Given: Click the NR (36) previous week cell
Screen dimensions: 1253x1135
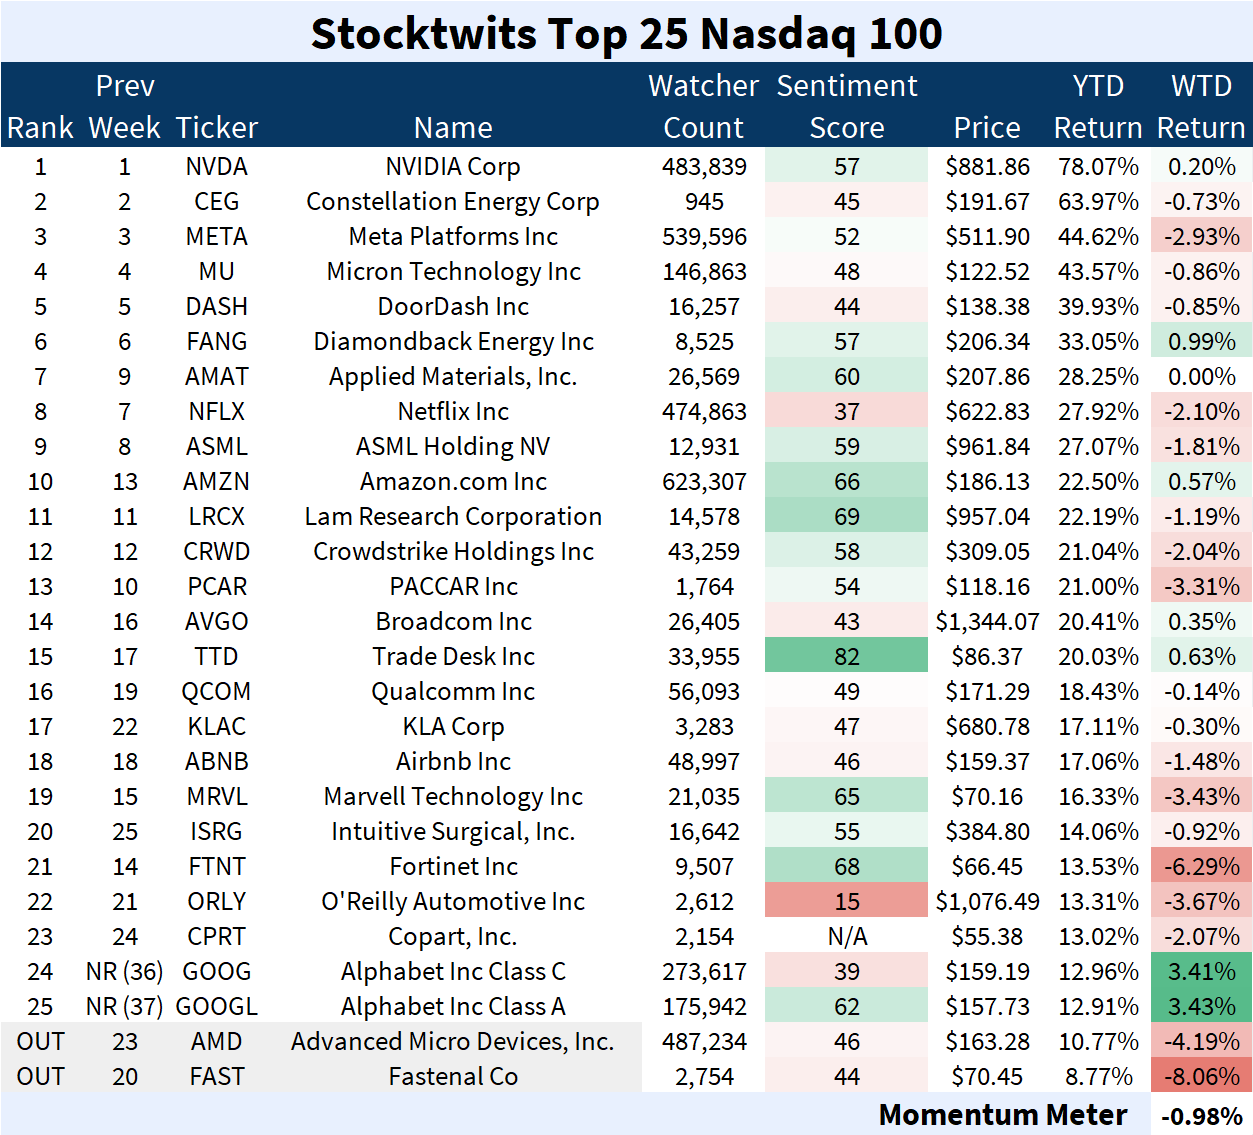Looking at the screenshot, I should click(x=124, y=972).
